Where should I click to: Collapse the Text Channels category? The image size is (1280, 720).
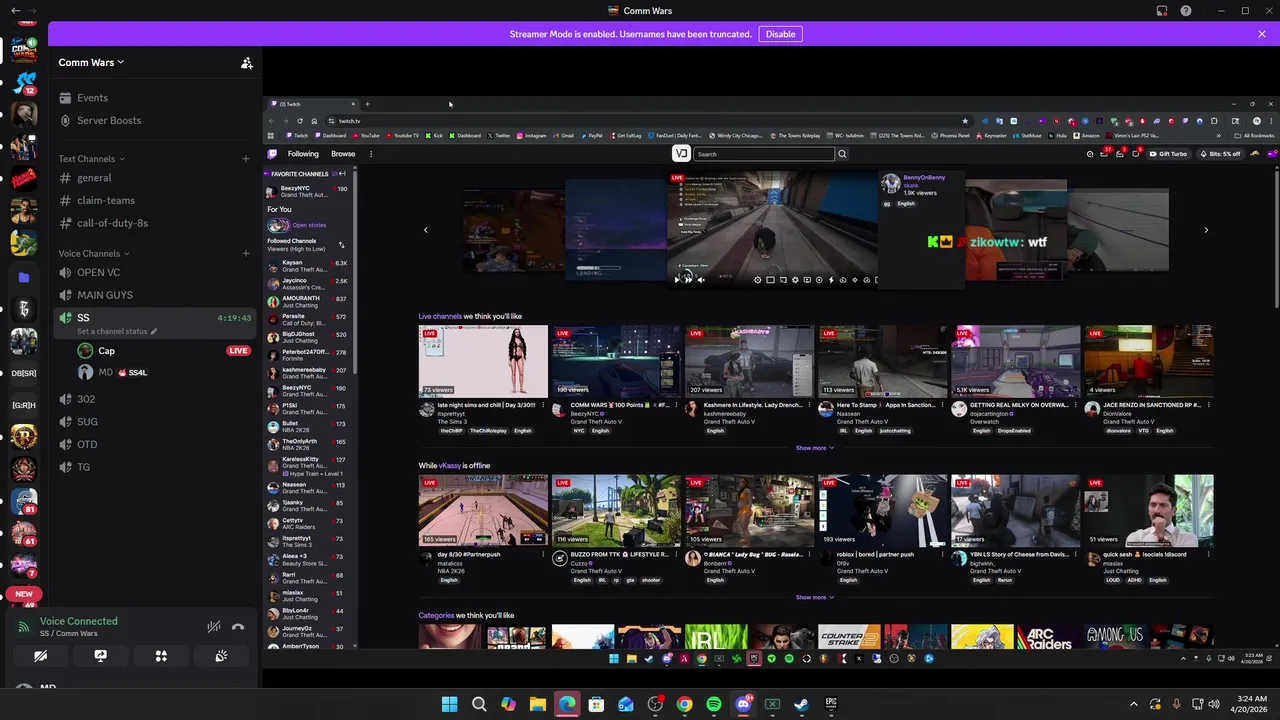[x=91, y=158]
